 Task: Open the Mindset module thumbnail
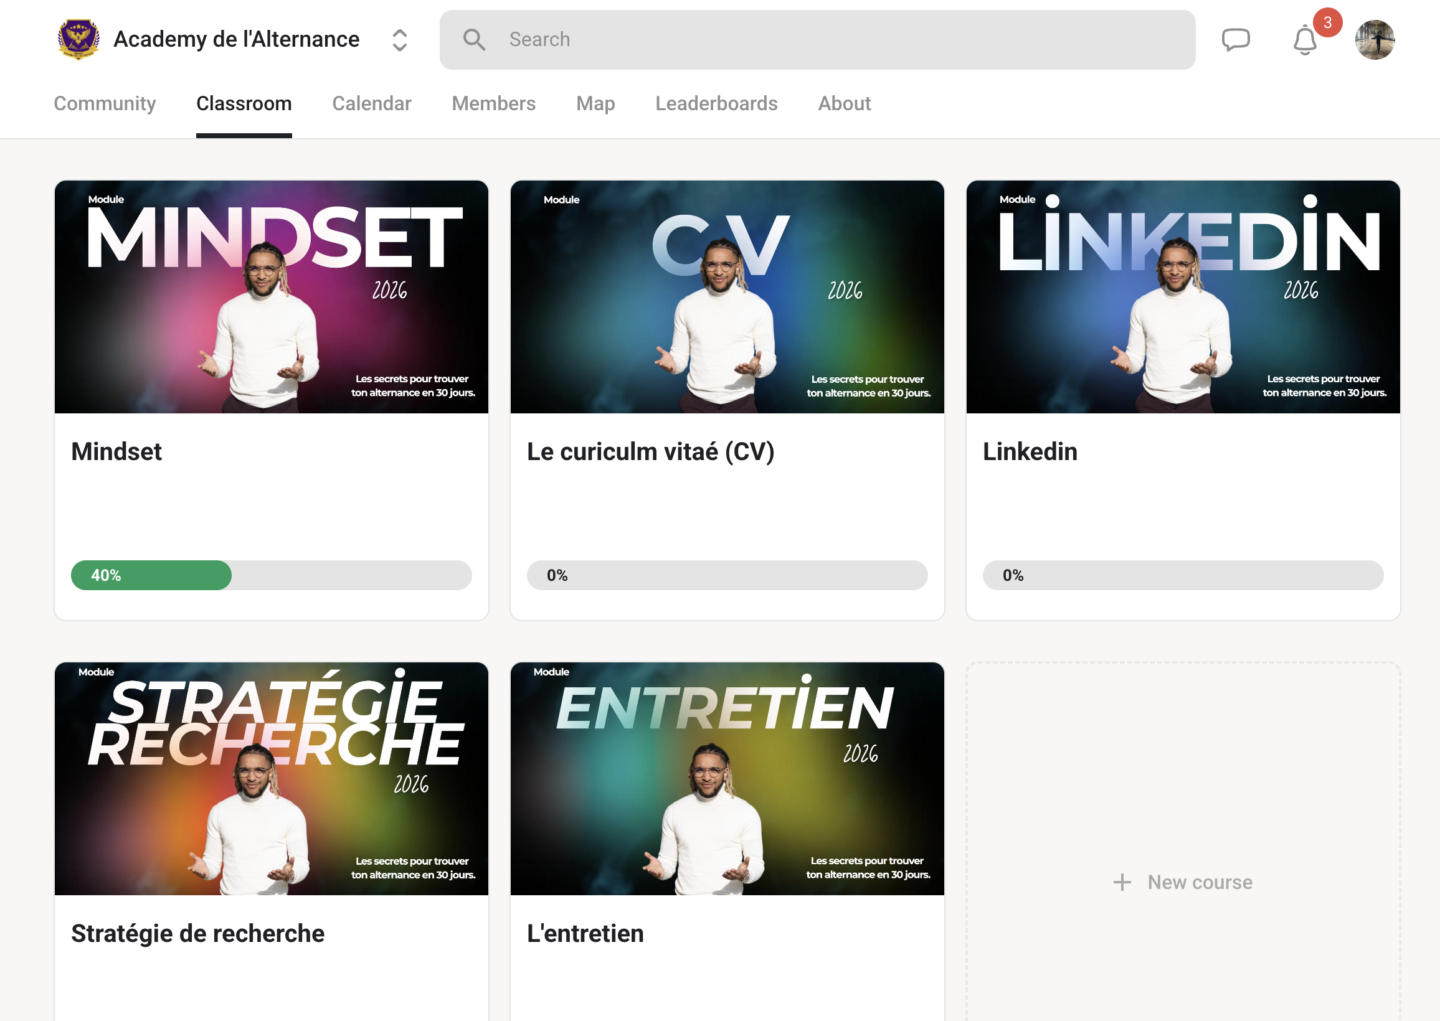[x=271, y=297]
